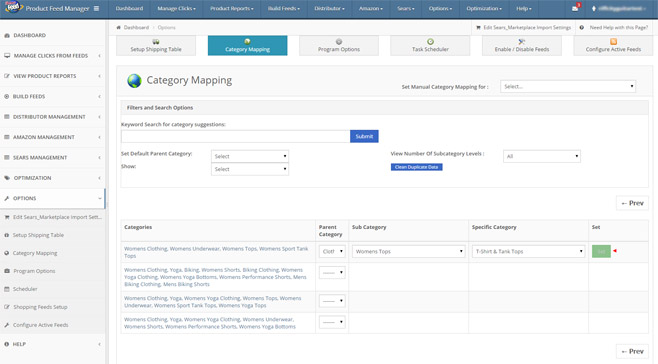The height and width of the screenshot is (364, 658).
Task: Open the Program Options gear tile
Action: coord(339,45)
